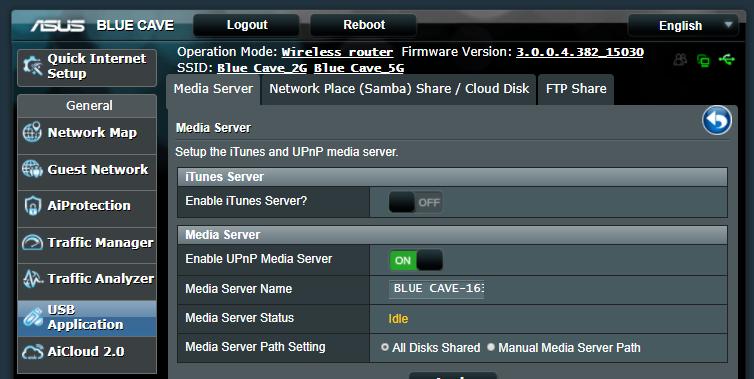
Task: Click the Logout button
Action: tap(247, 25)
